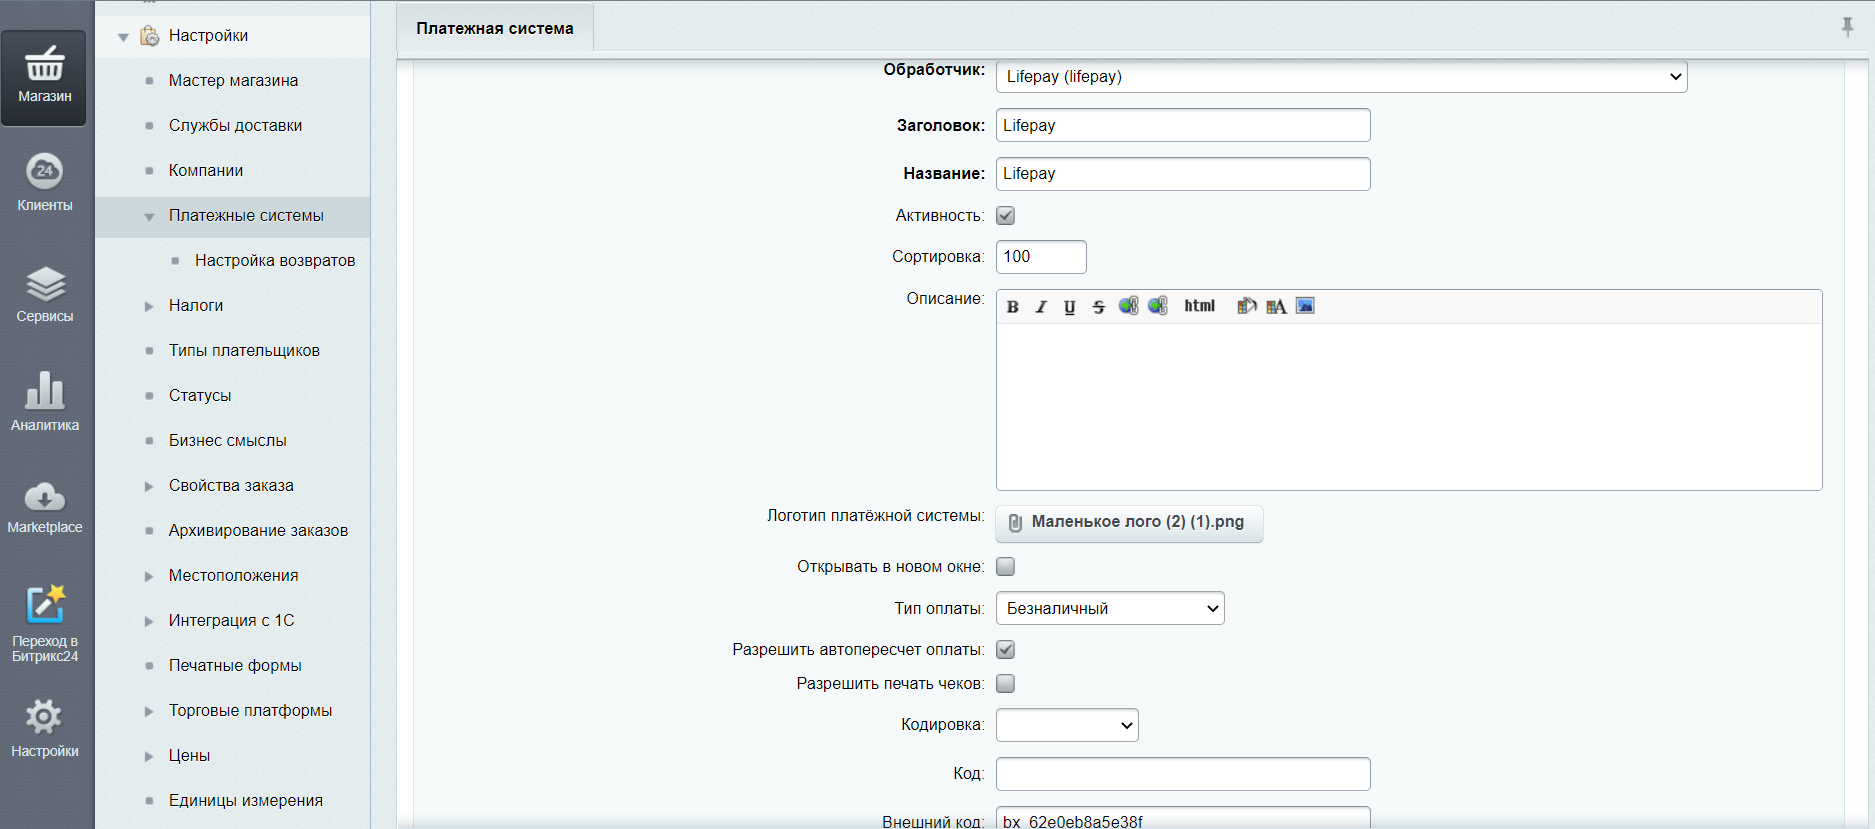1875x829 pixels.
Task: Open the Аналитика section
Action: pos(44,402)
